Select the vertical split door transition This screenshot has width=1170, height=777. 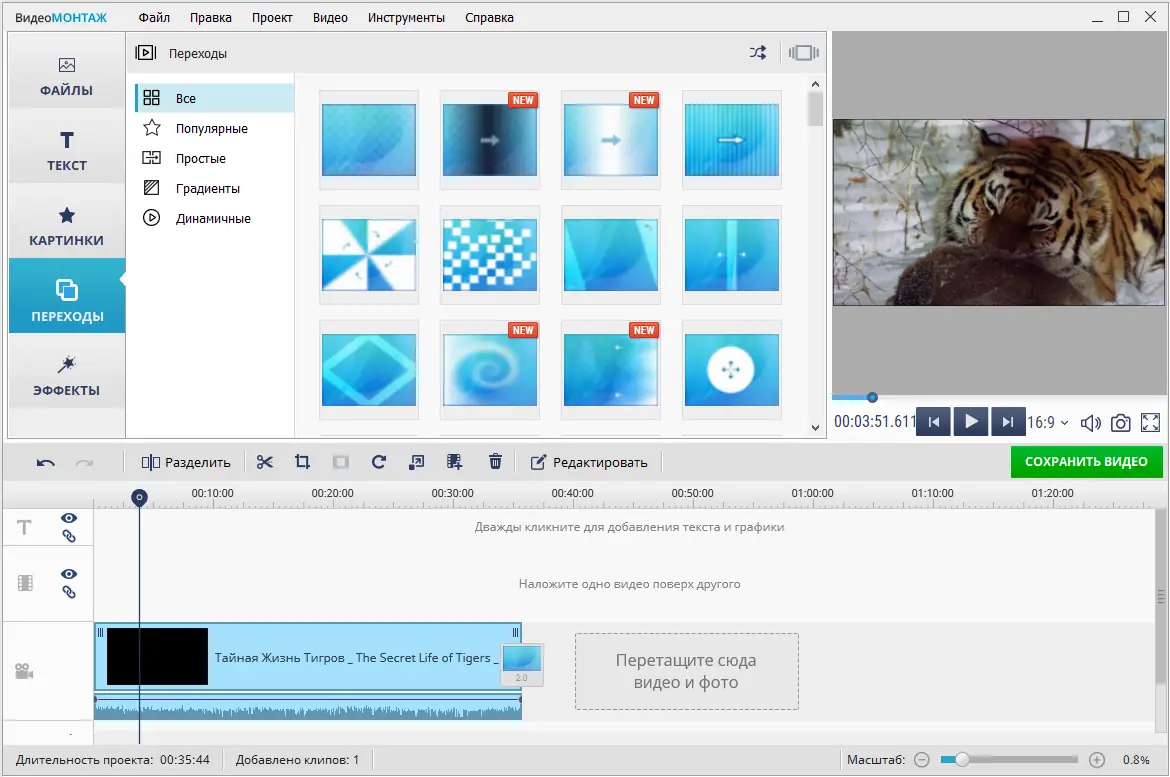click(x=731, y=255)
